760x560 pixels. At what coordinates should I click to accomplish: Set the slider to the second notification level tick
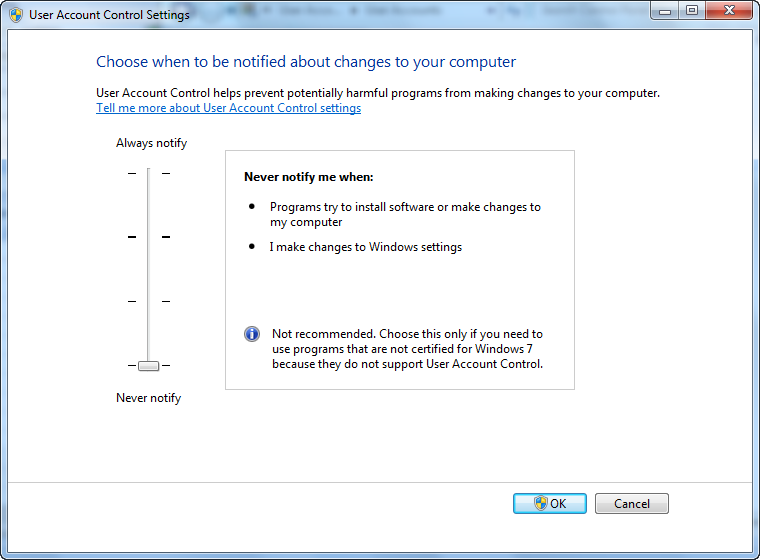click(x=148, y=237)
